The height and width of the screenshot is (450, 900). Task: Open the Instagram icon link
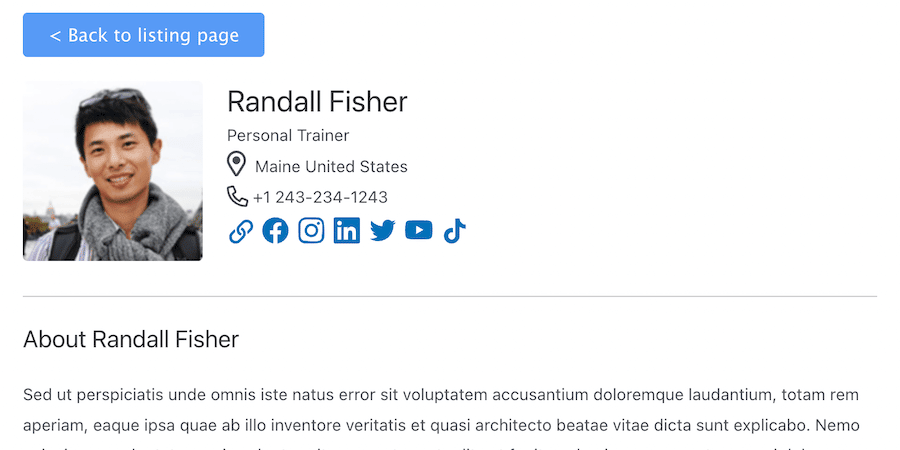pos(311,231)
